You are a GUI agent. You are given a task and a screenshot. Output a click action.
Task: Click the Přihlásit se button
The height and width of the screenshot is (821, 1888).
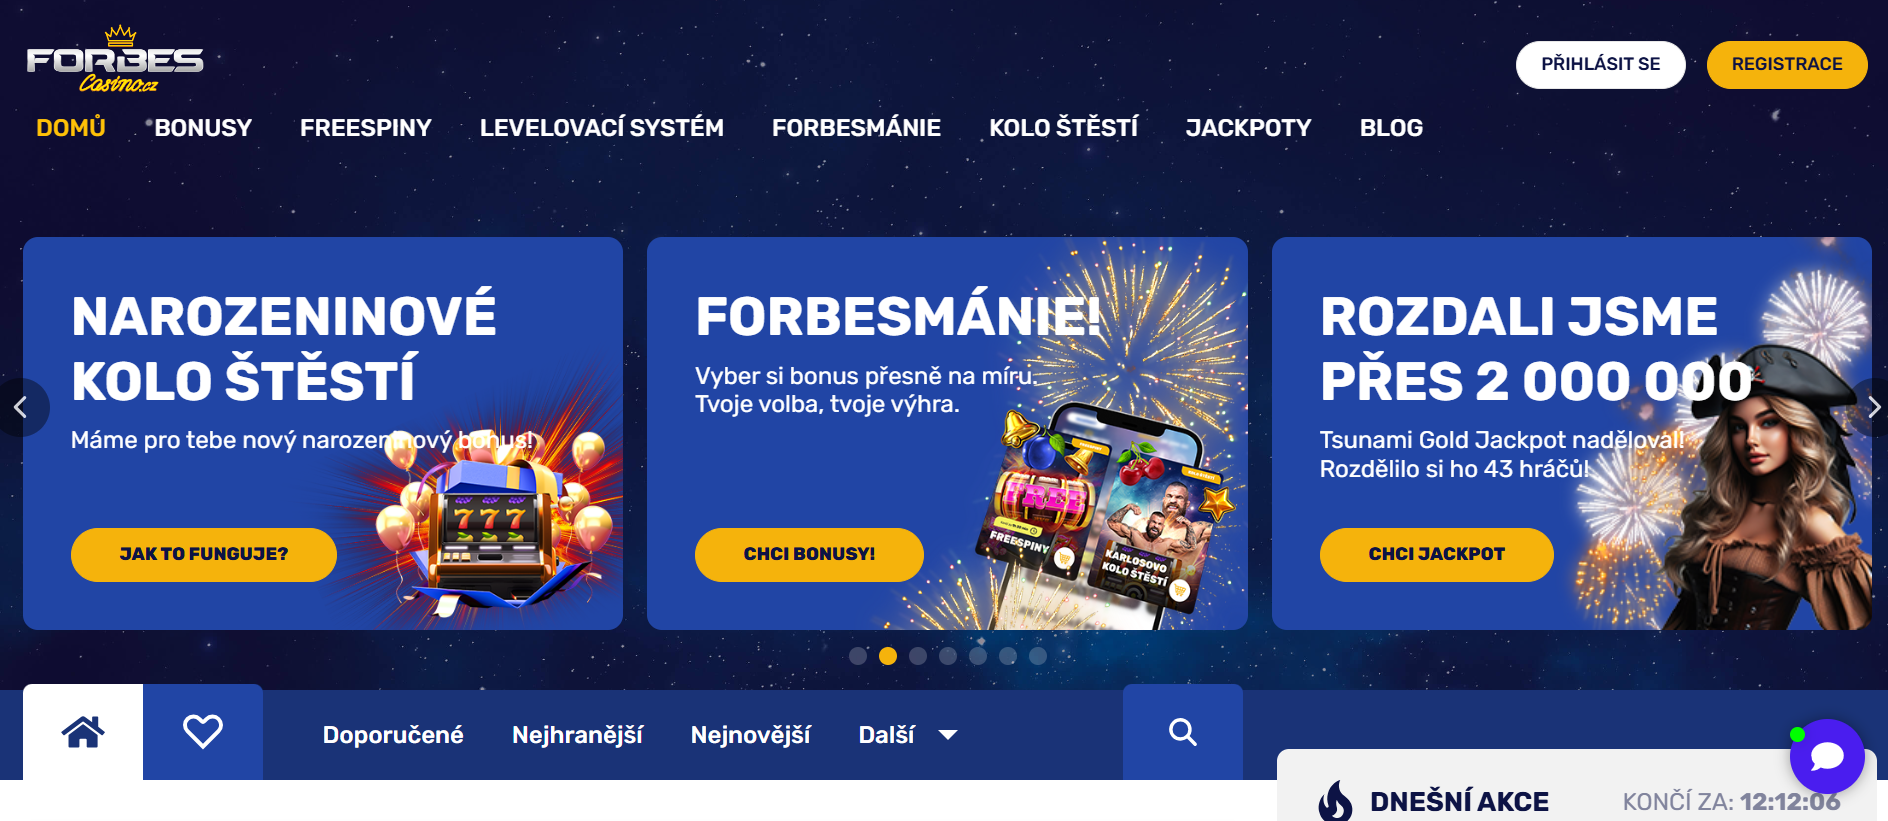coord(1600,64)
